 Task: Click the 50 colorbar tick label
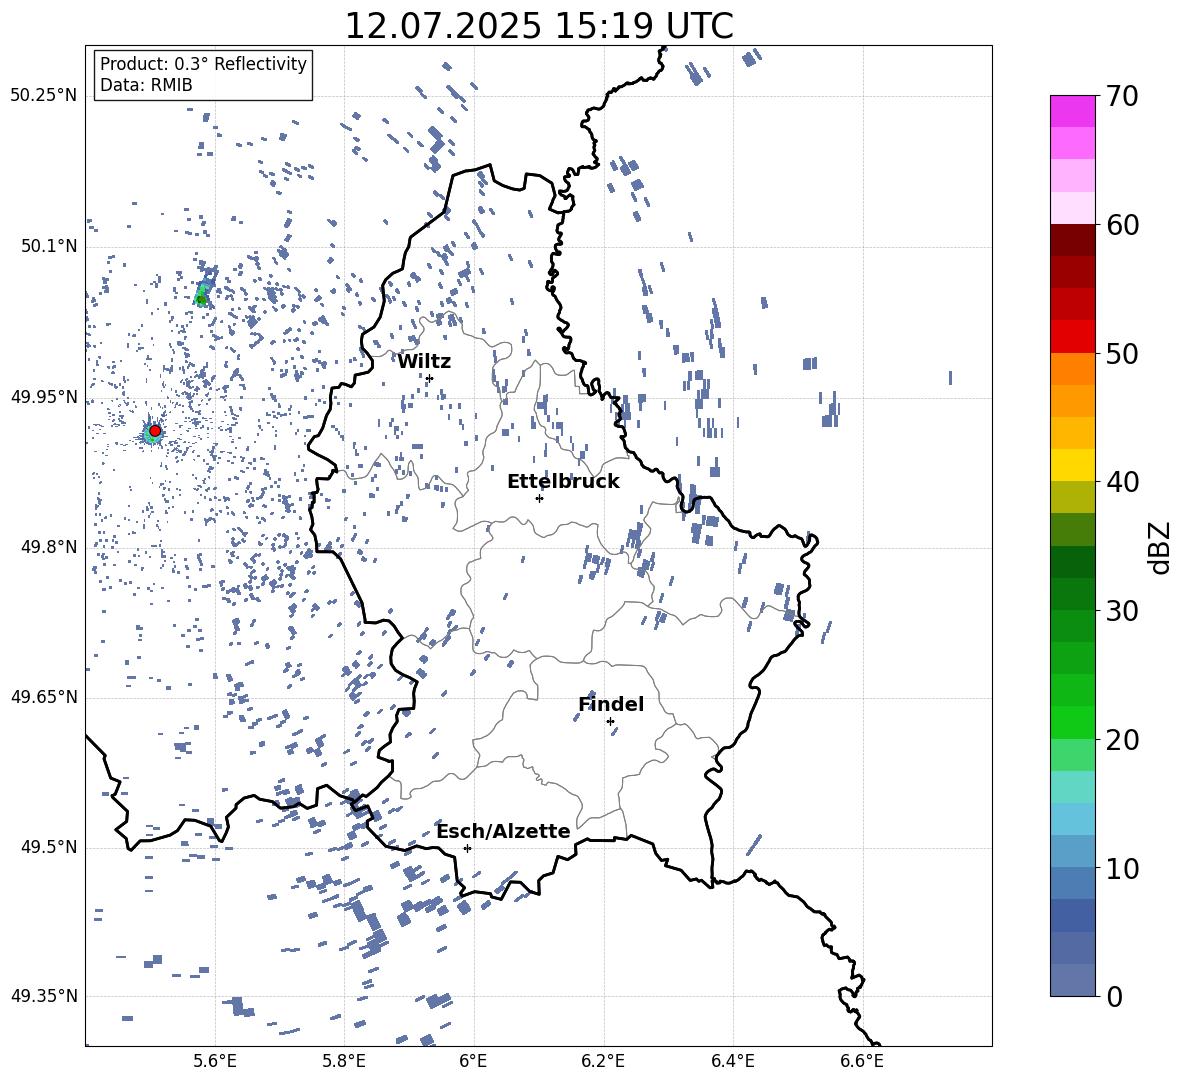(1122, 353)
